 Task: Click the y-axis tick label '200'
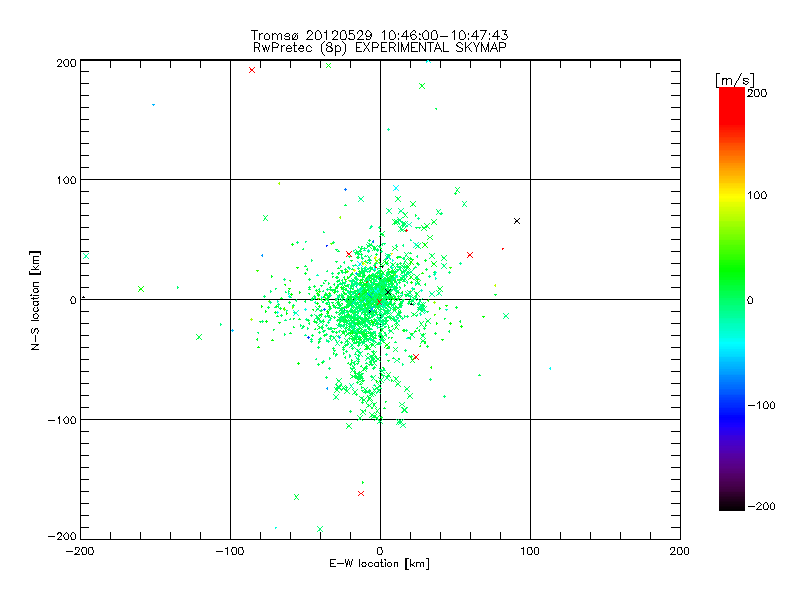[66, 63]
